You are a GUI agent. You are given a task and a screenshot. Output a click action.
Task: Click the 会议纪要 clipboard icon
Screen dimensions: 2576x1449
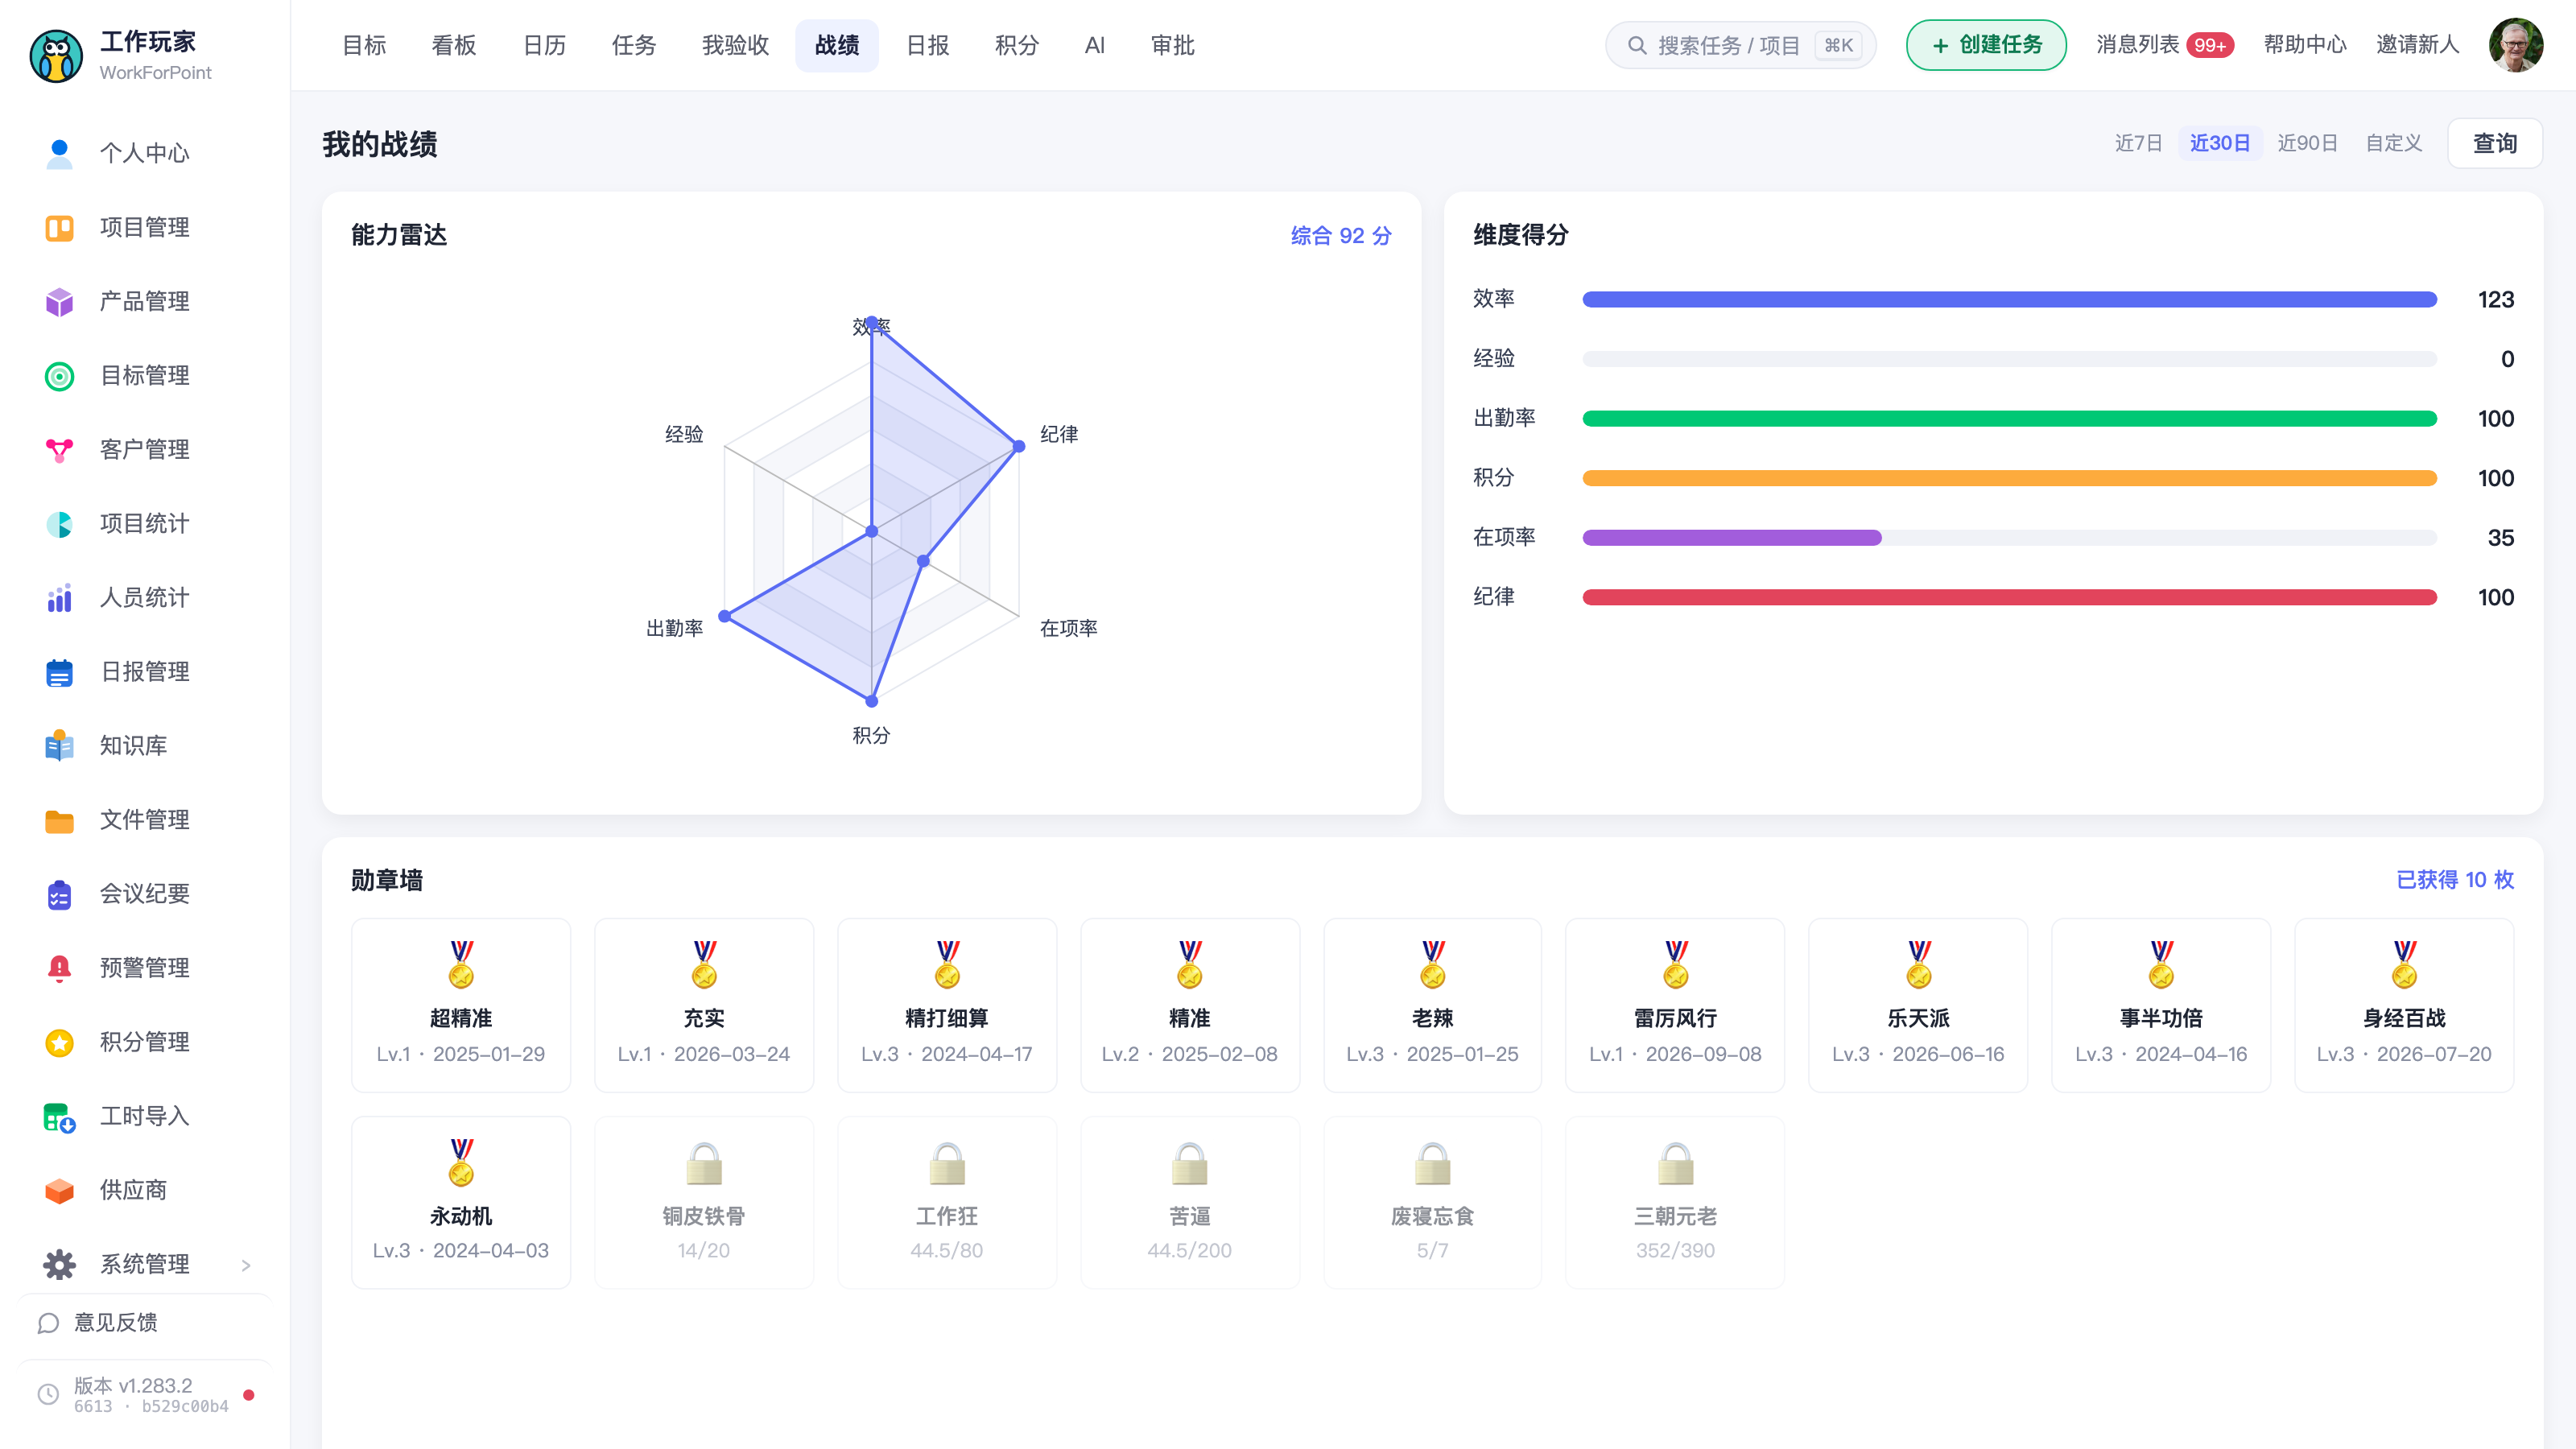pyautogui.click(x=59, y=894)
